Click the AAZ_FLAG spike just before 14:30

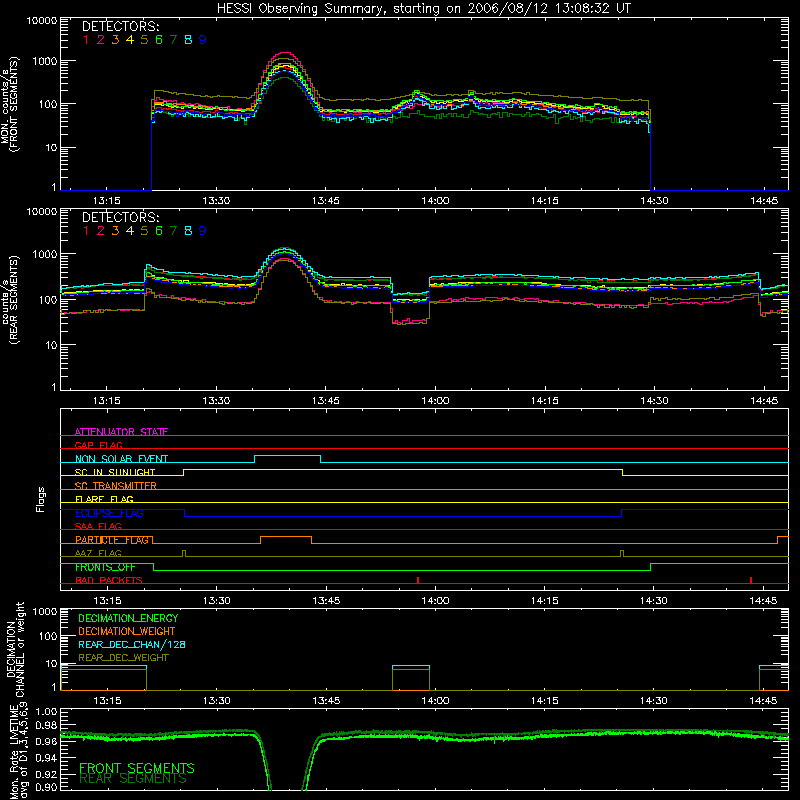(622, 553)
